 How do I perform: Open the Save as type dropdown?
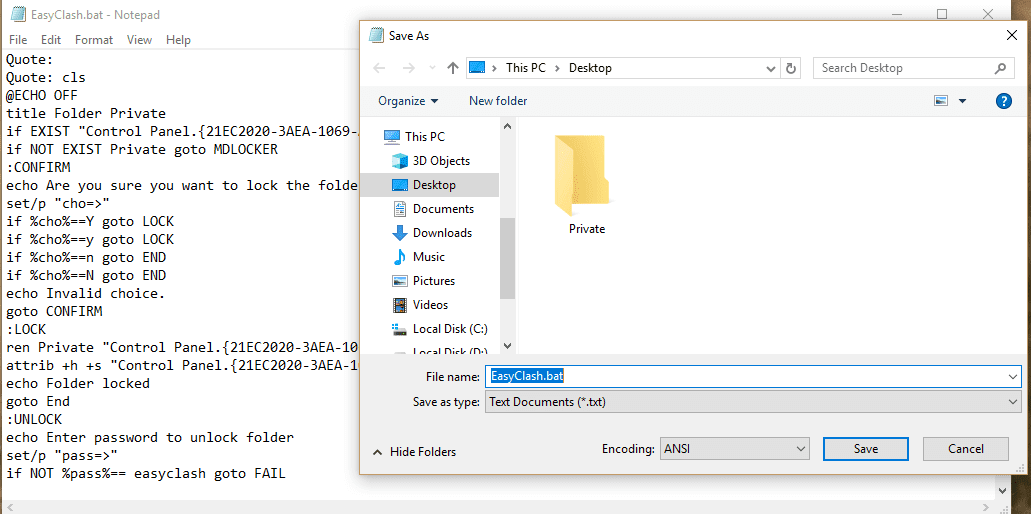753,402
